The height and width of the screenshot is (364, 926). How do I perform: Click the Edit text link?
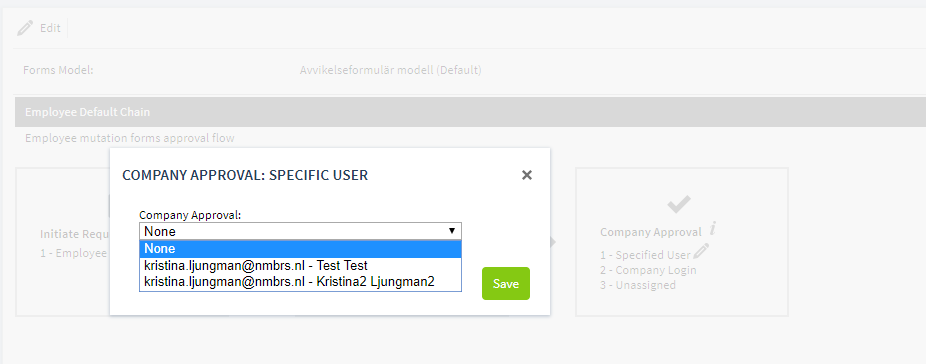(x=50, y=28)
